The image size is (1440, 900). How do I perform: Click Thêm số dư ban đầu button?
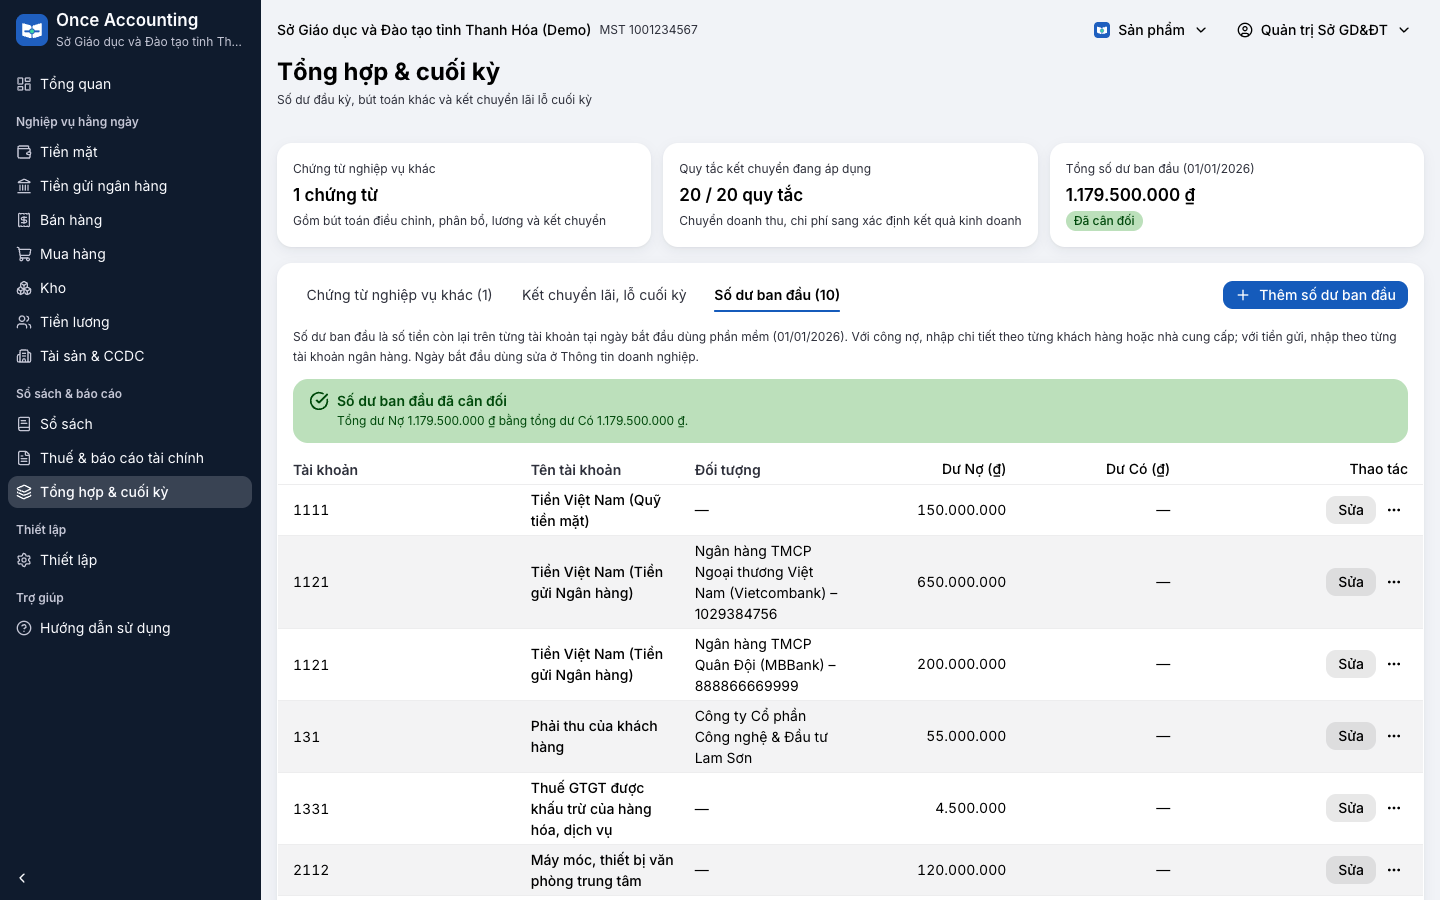[1315, 295]
